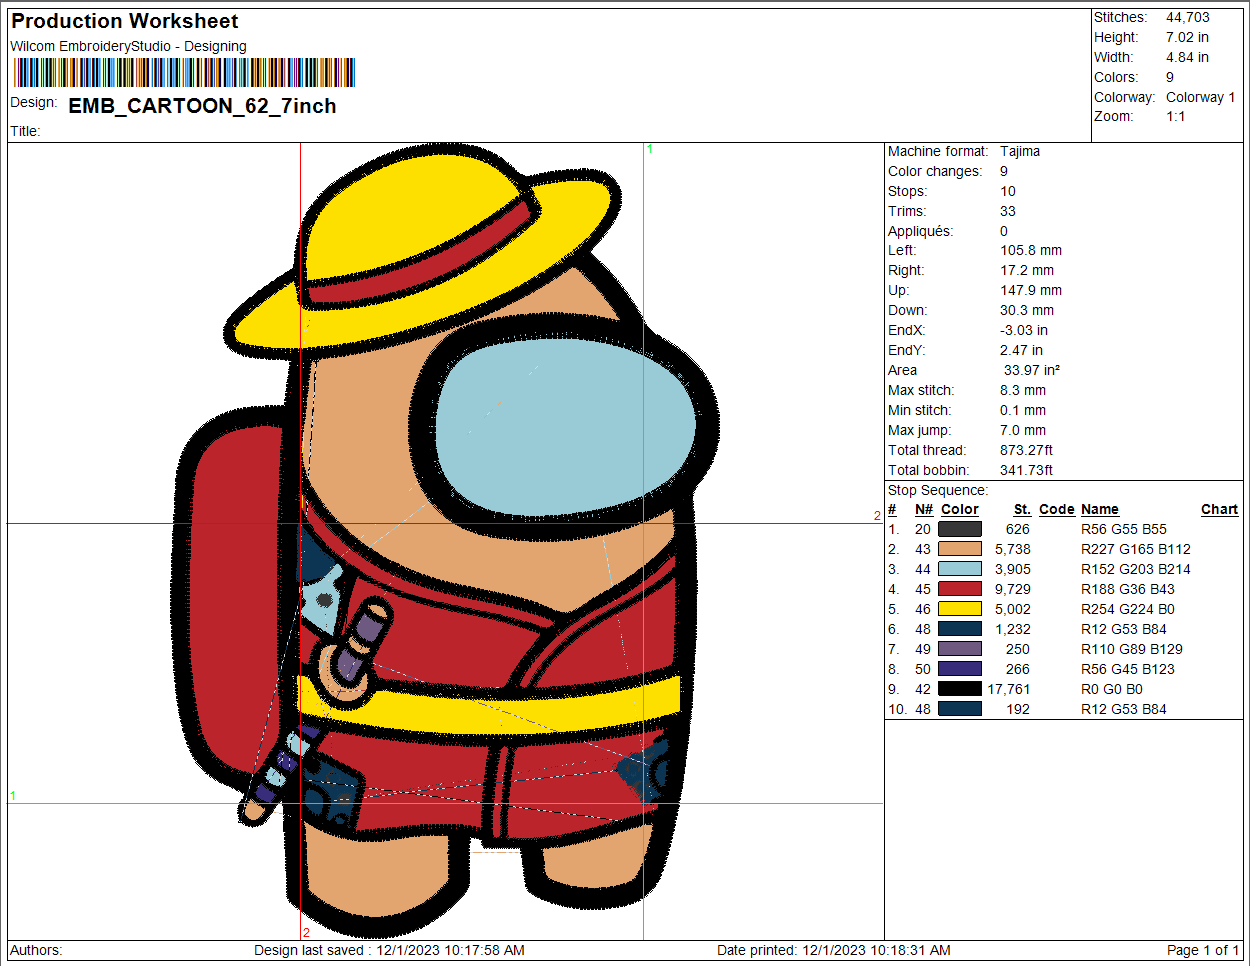The width and height of the screenshot is (1250, 966).
Task: Click the Machine format Tajima value
Action: point(1019,151)
